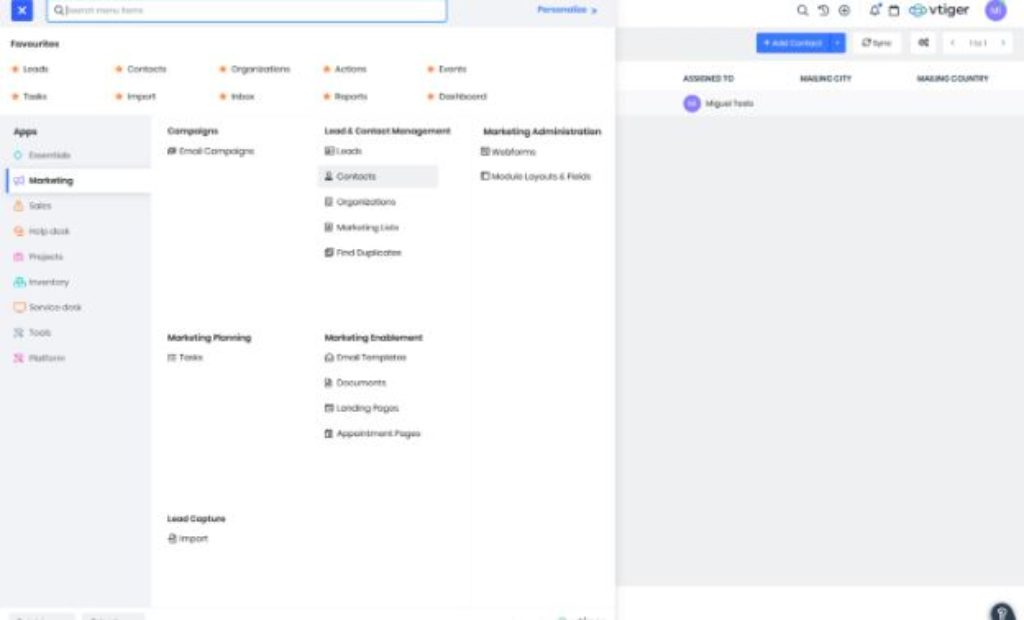Click the user profile avatar

pos(995,10)
